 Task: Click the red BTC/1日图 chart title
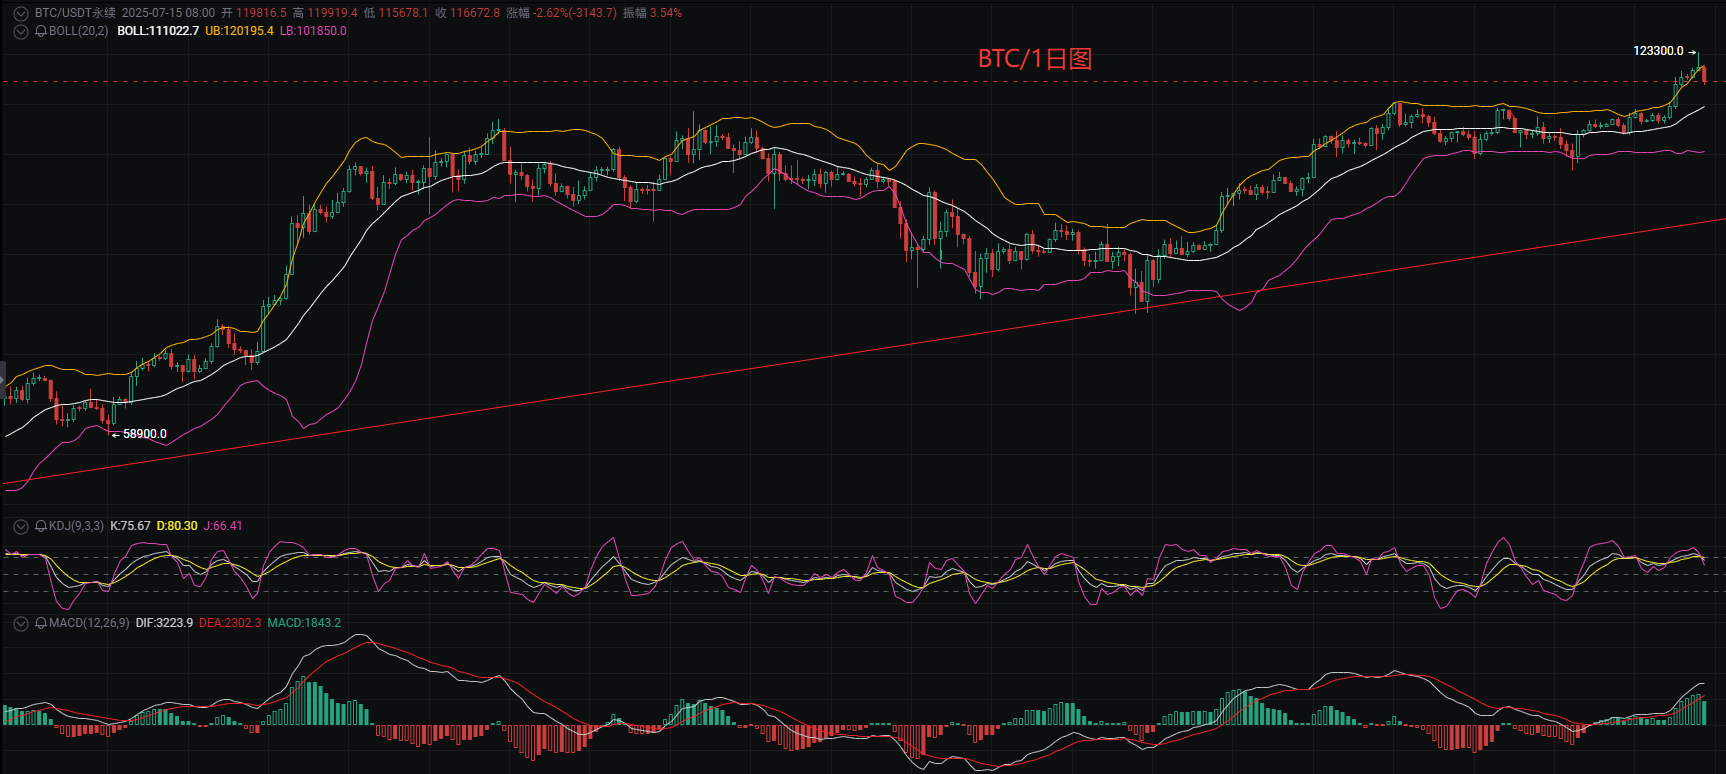tap(1035, 59)
